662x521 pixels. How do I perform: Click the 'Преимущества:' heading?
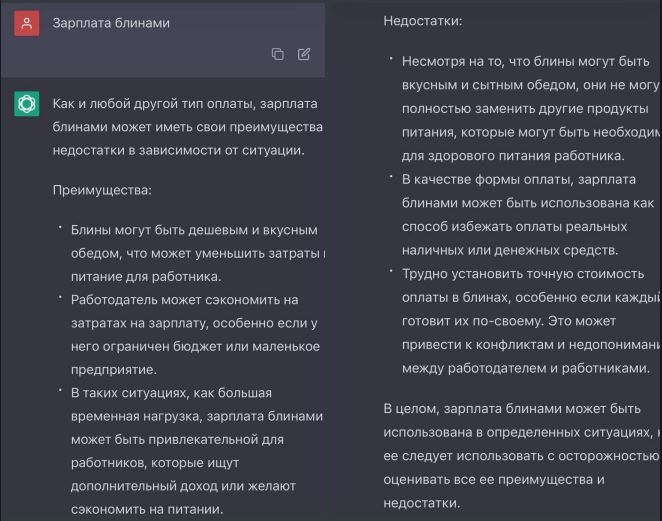[x=102, y=190]
